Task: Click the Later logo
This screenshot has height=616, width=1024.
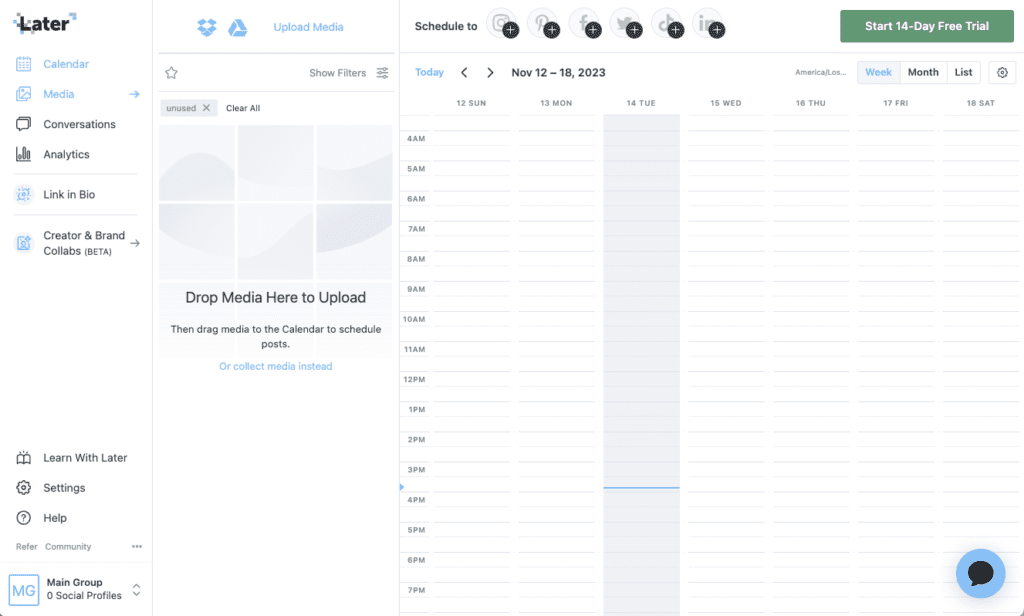Action: (x=44, y=24)
